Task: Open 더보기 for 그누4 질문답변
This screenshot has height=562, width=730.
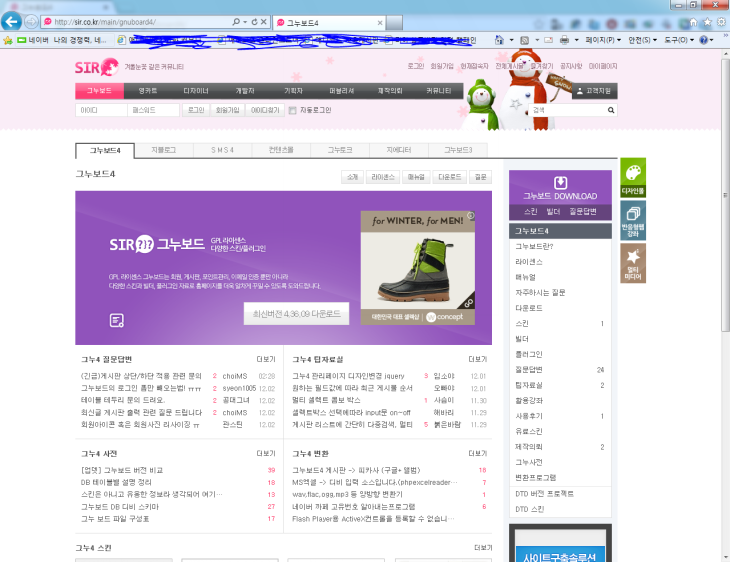Action: click(x=266, y=359)
